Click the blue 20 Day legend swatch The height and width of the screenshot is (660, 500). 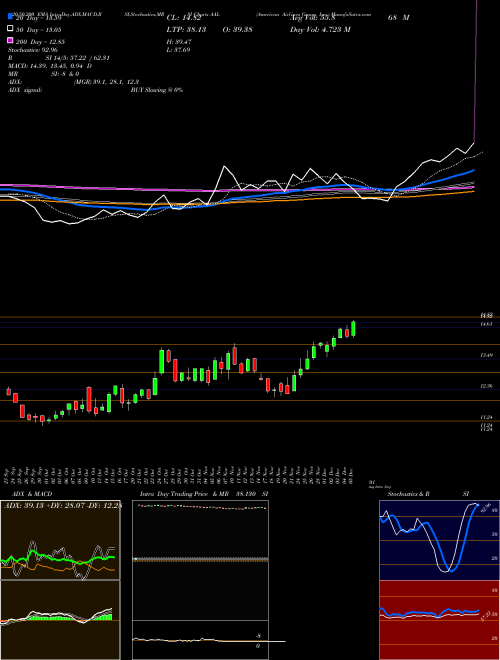(x=10, y=17)
